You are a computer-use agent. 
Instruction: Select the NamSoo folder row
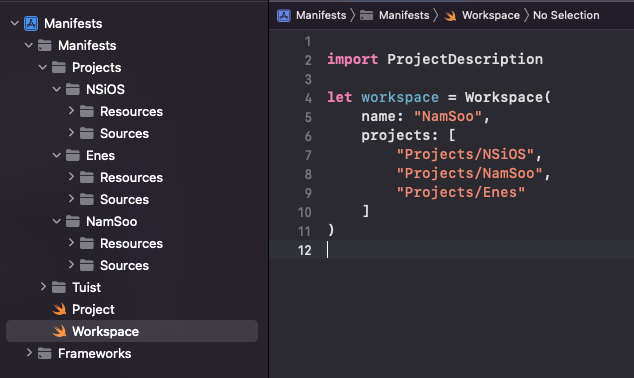[x=132, y=221]
